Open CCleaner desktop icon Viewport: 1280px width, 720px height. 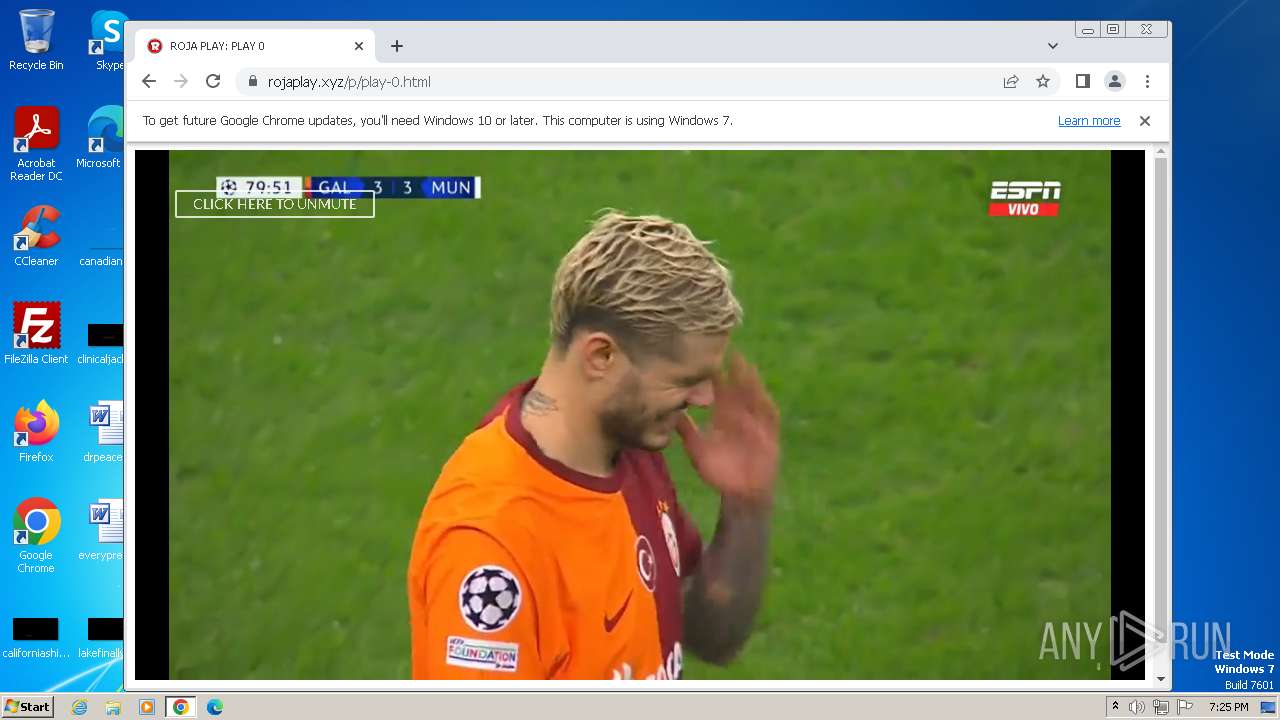[36, 236]
